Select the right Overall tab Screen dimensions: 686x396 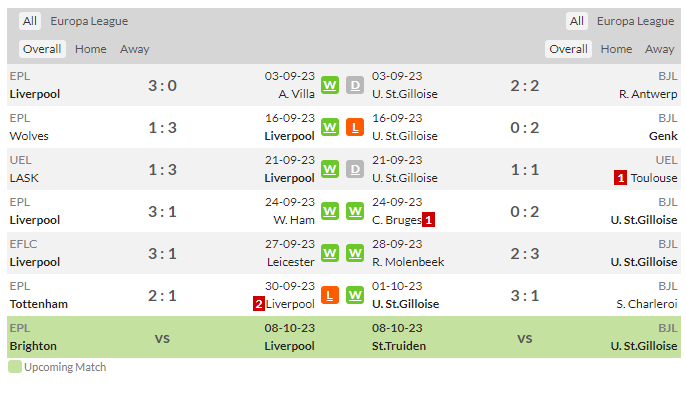568,49
